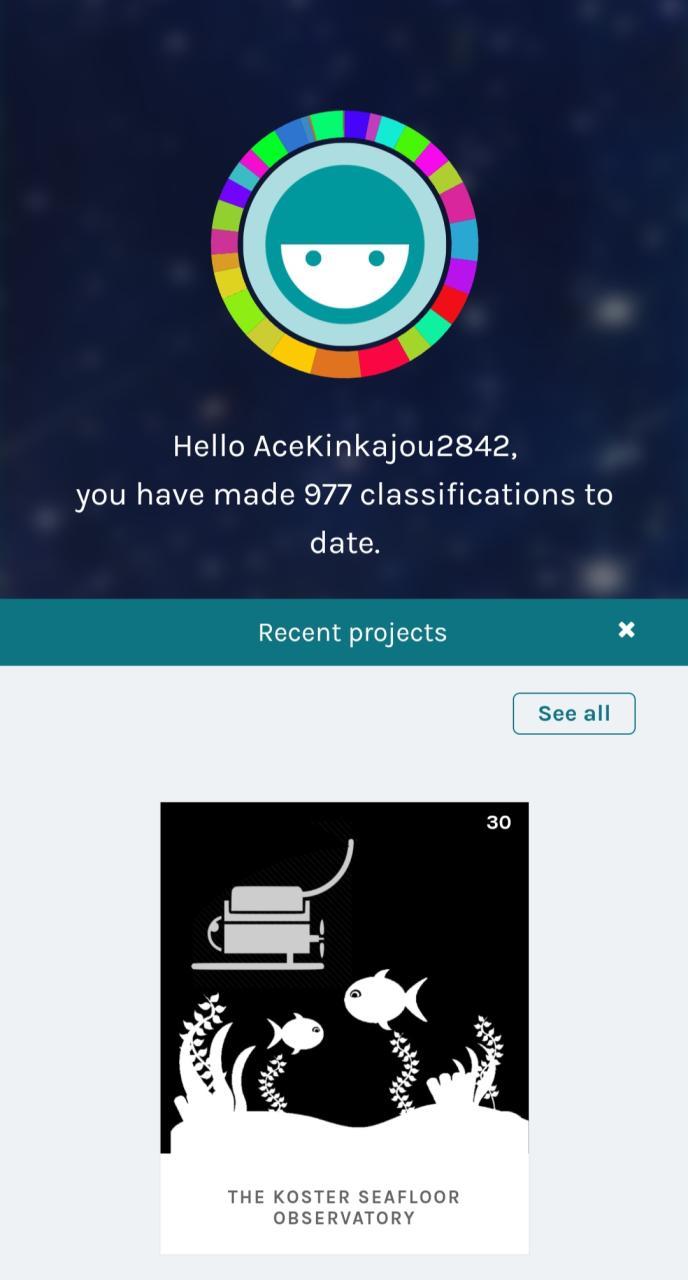Select the orange segment at the ring's bottom

click(337, 362)
